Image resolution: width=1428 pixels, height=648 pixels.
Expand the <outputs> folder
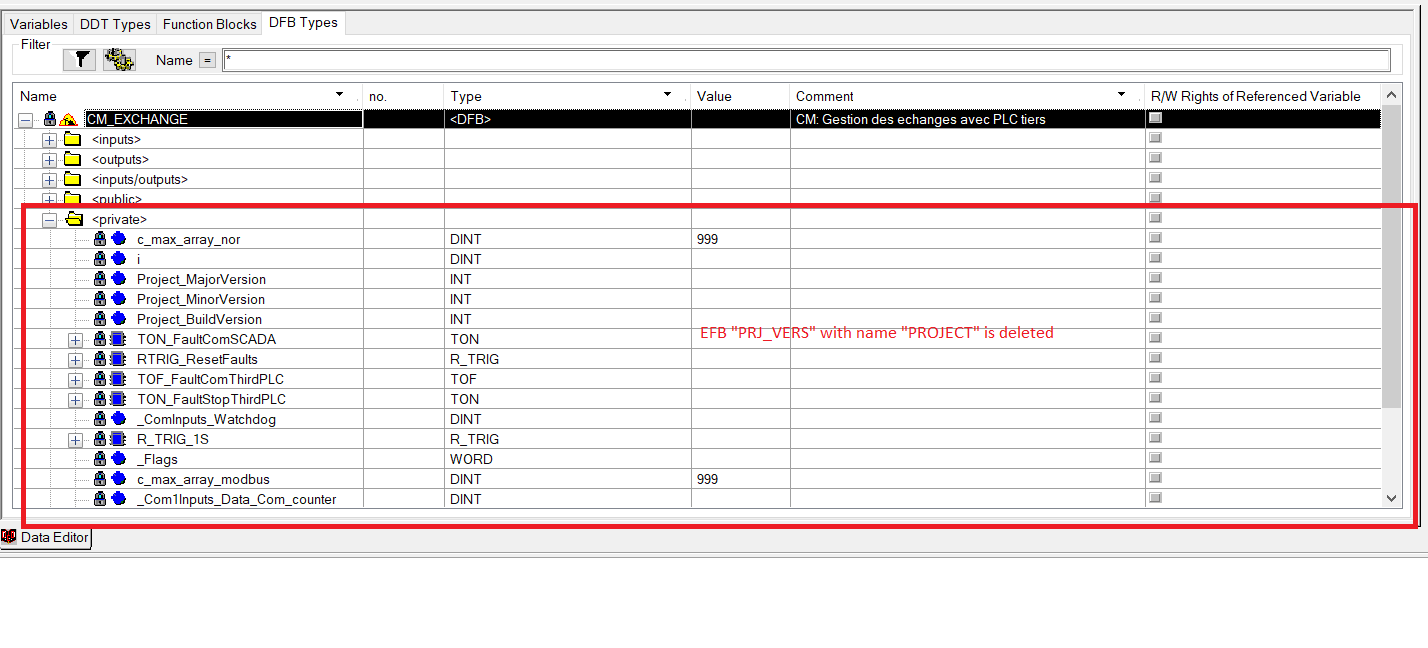tap(49, 159)
